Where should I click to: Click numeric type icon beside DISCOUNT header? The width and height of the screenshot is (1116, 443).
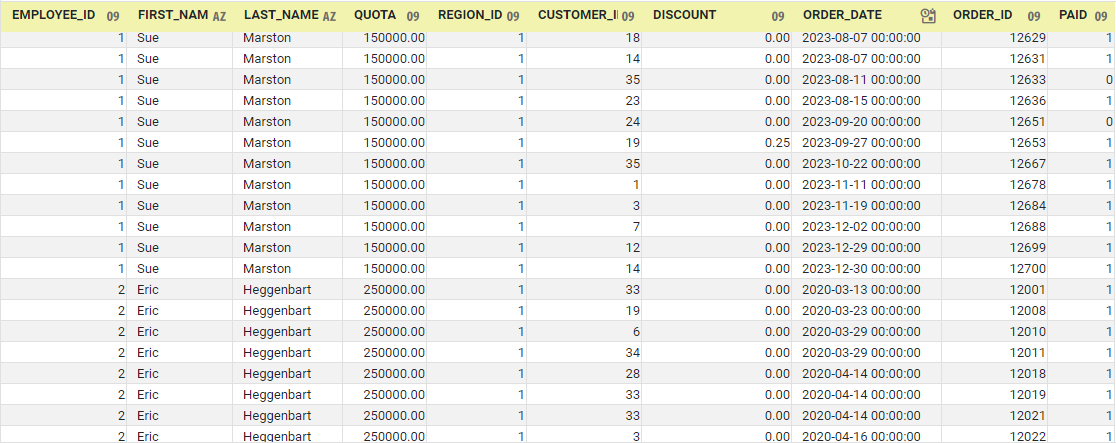(778, 16)
